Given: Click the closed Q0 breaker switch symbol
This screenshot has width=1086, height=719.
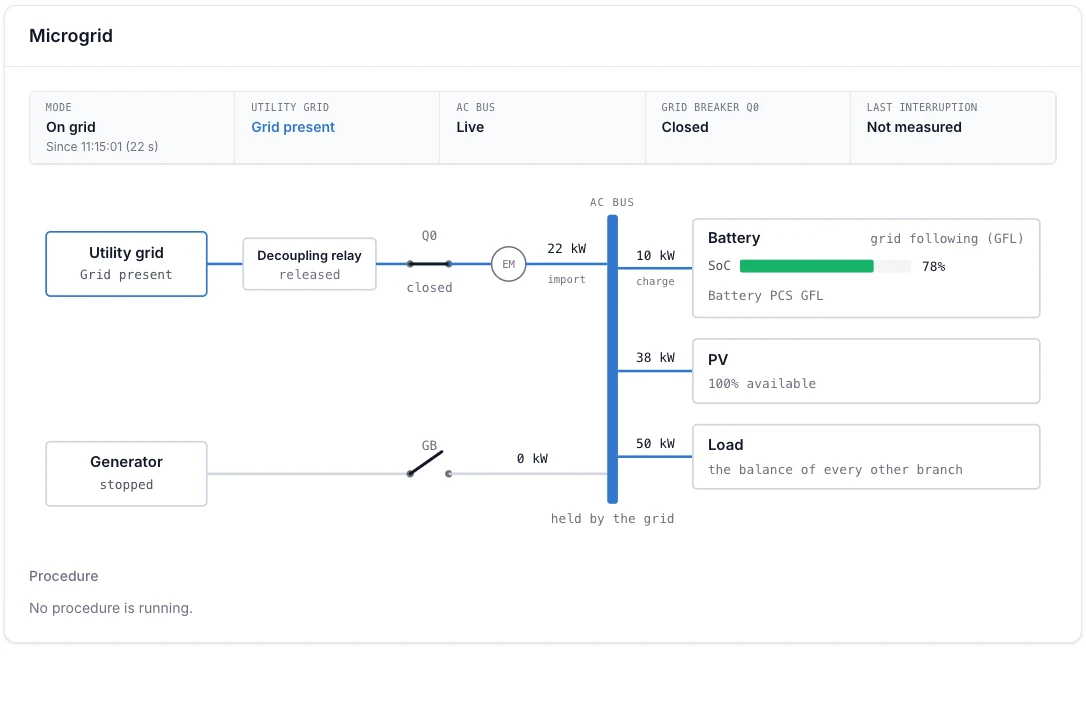Looking at the screenshot, I should [x=429, y=264].
